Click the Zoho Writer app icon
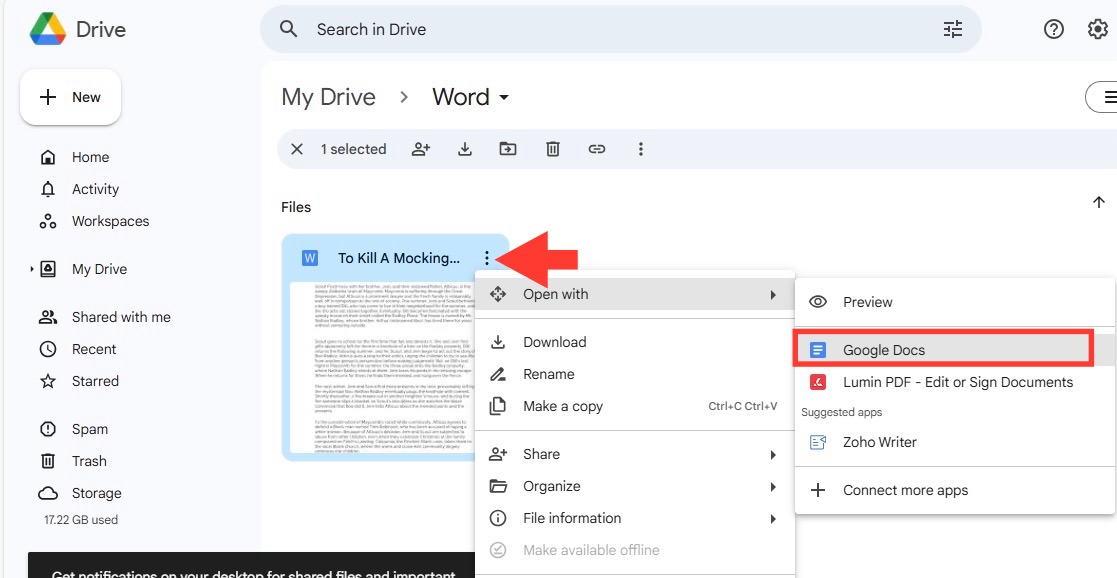1117x578 pixels. pos(818,442)
